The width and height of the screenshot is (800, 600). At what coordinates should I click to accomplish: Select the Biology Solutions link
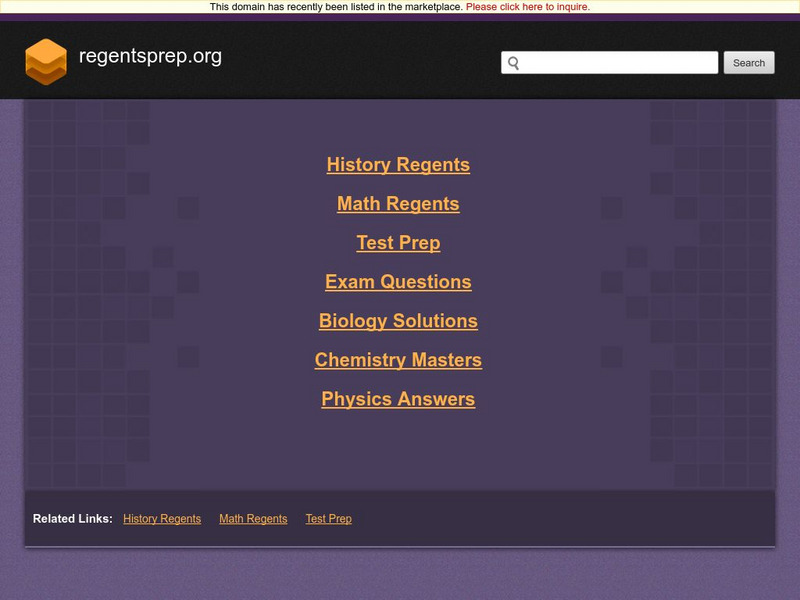[397, 321]
